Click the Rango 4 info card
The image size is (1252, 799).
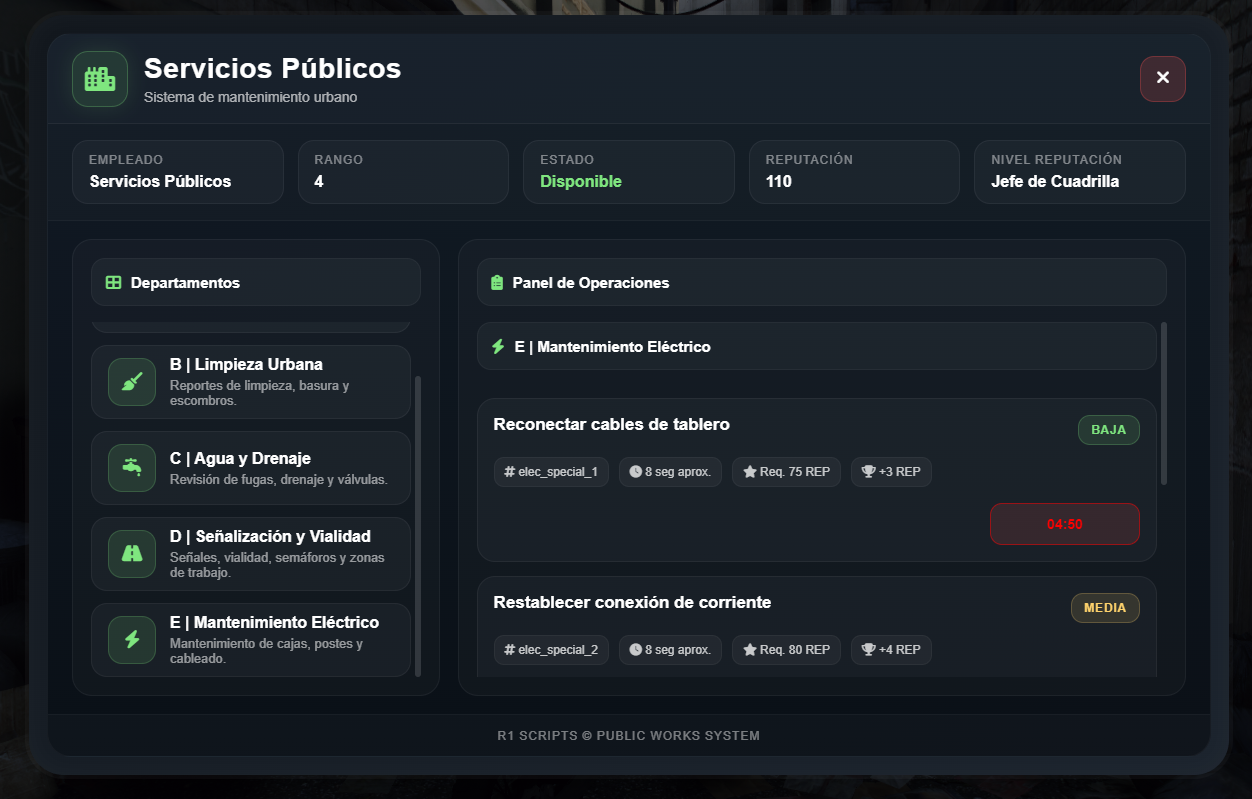pos(404,172)
